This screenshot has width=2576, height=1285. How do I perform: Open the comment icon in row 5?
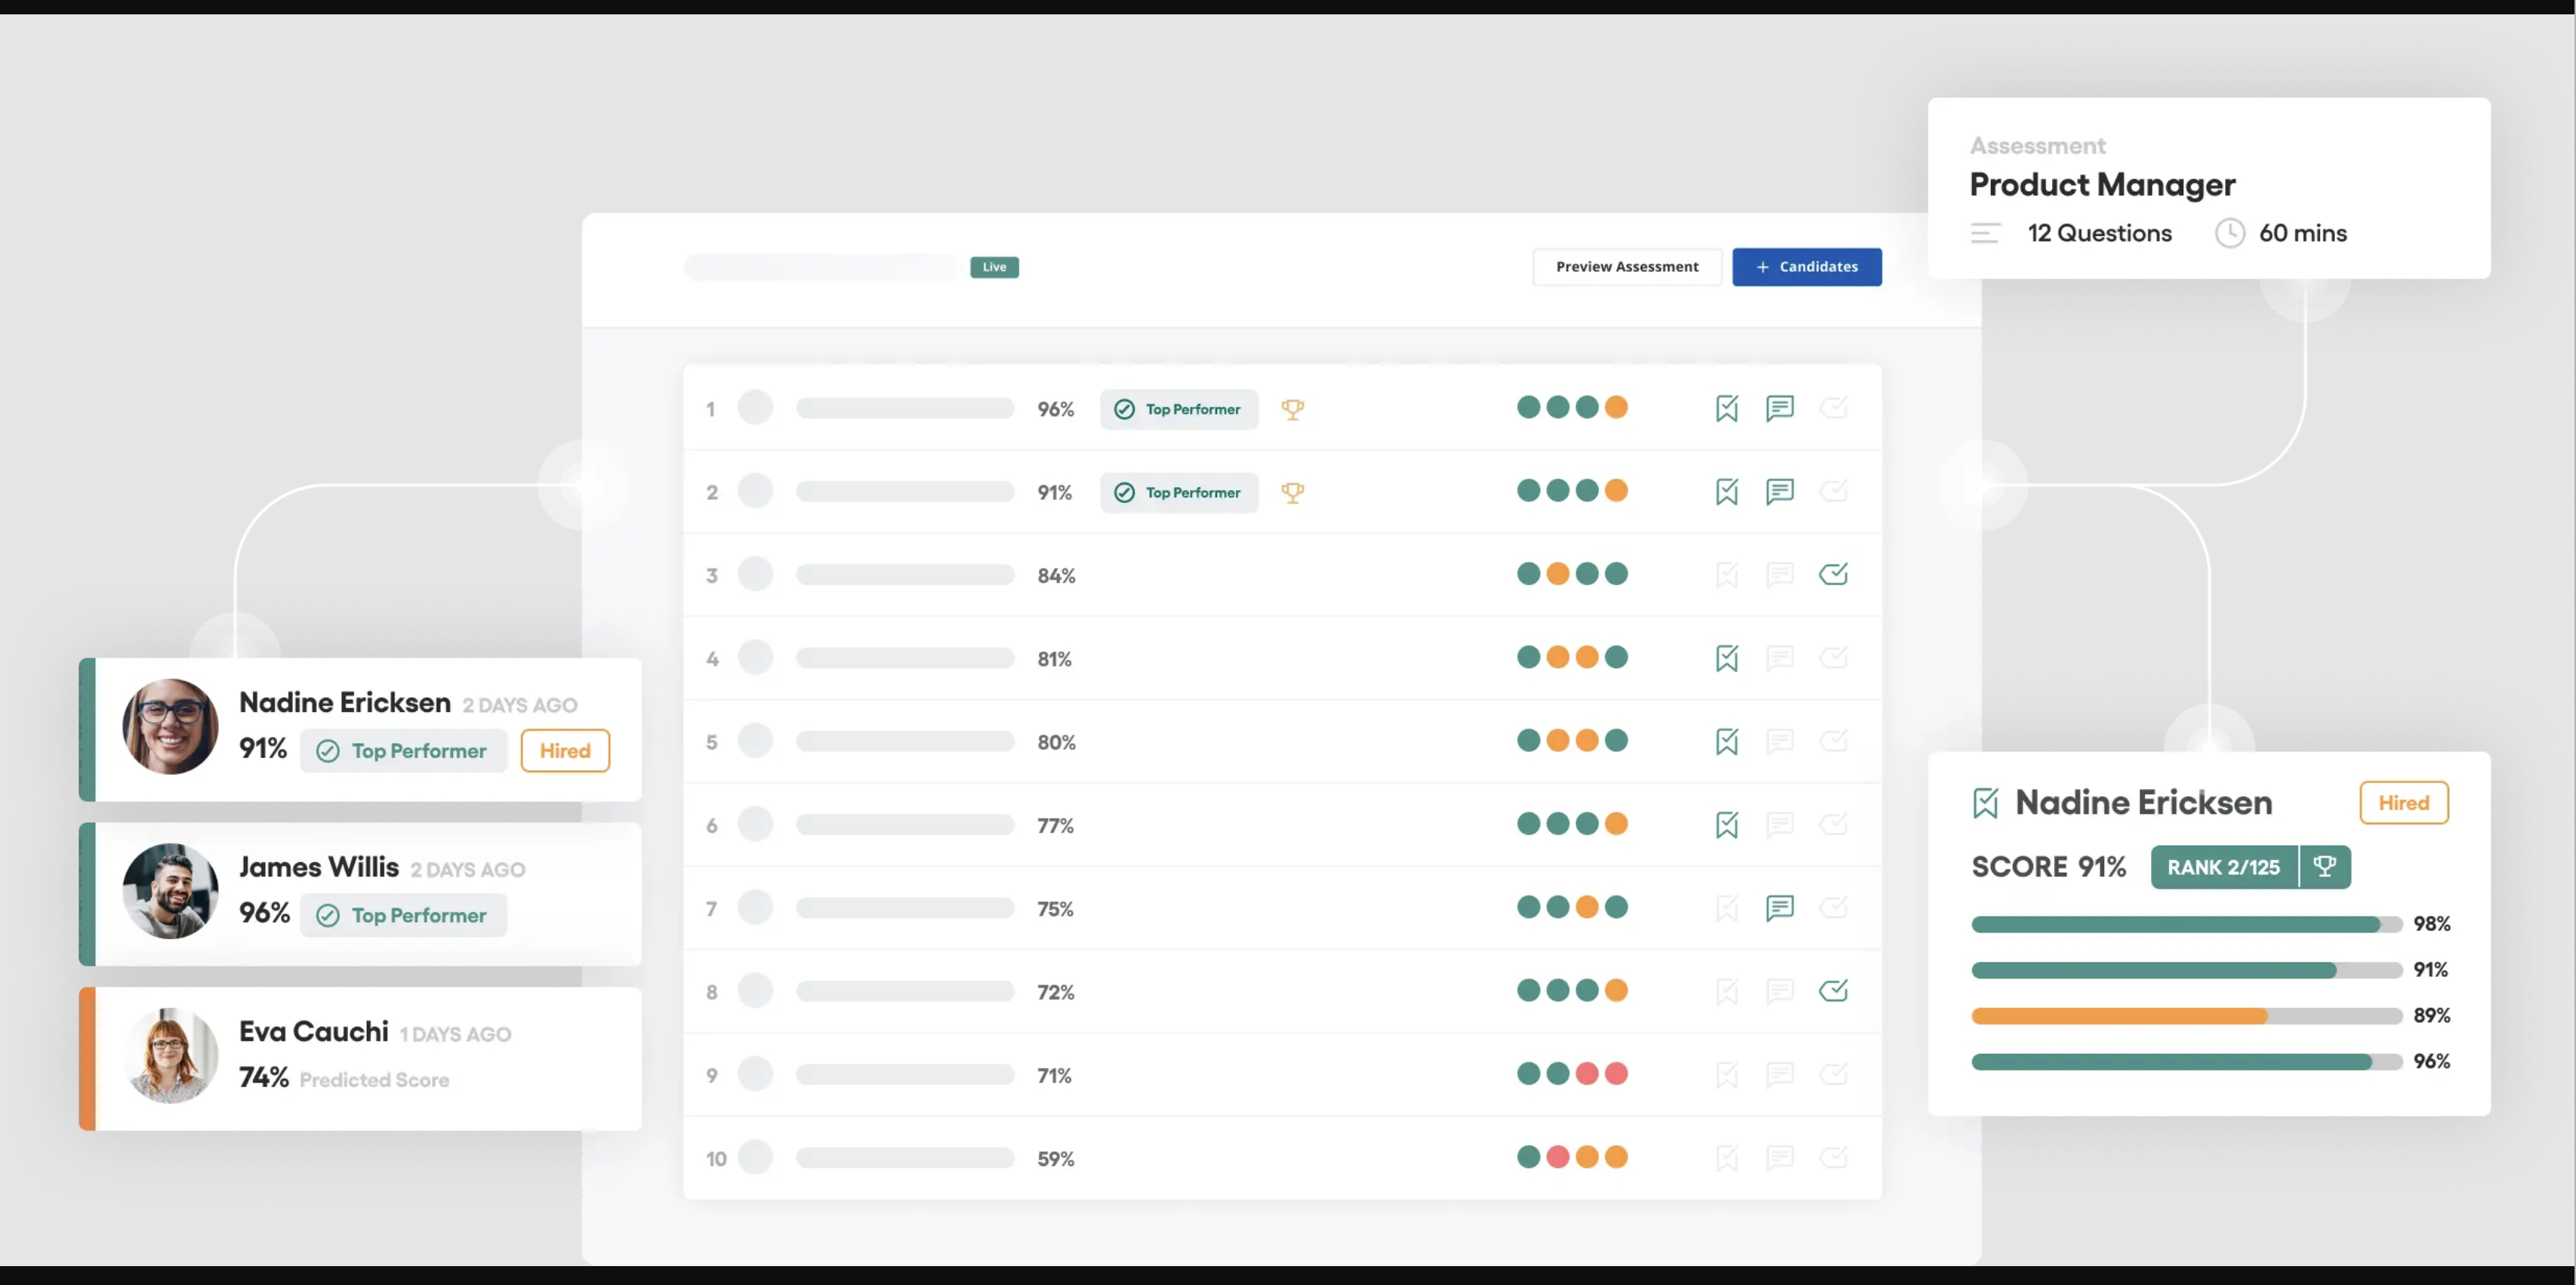coord(1780,741)
